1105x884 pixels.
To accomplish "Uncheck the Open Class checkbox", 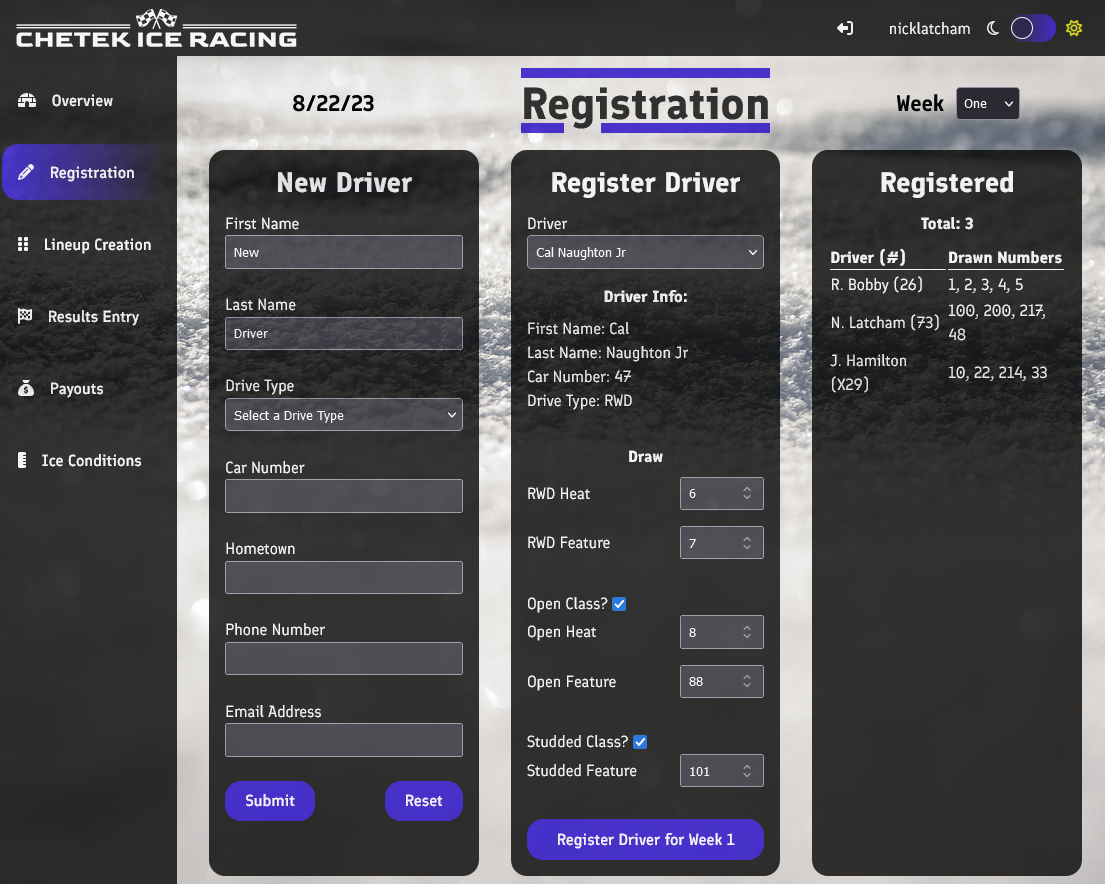I will pos(619,603).
